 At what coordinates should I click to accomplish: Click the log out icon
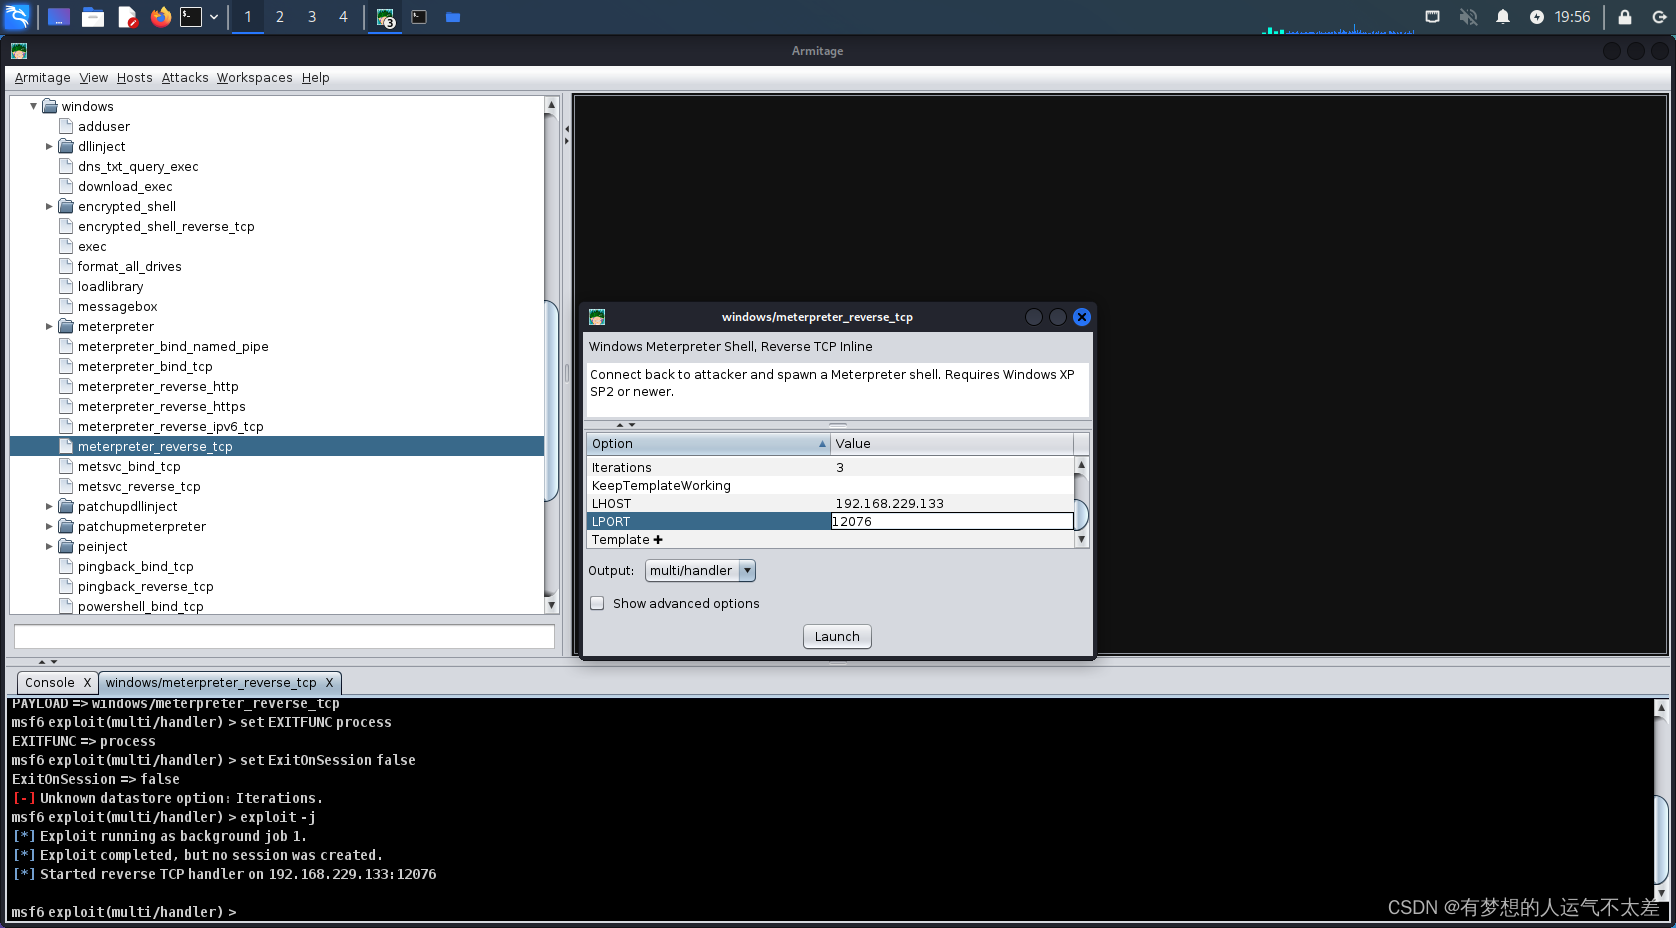(x=1659, y=17)
